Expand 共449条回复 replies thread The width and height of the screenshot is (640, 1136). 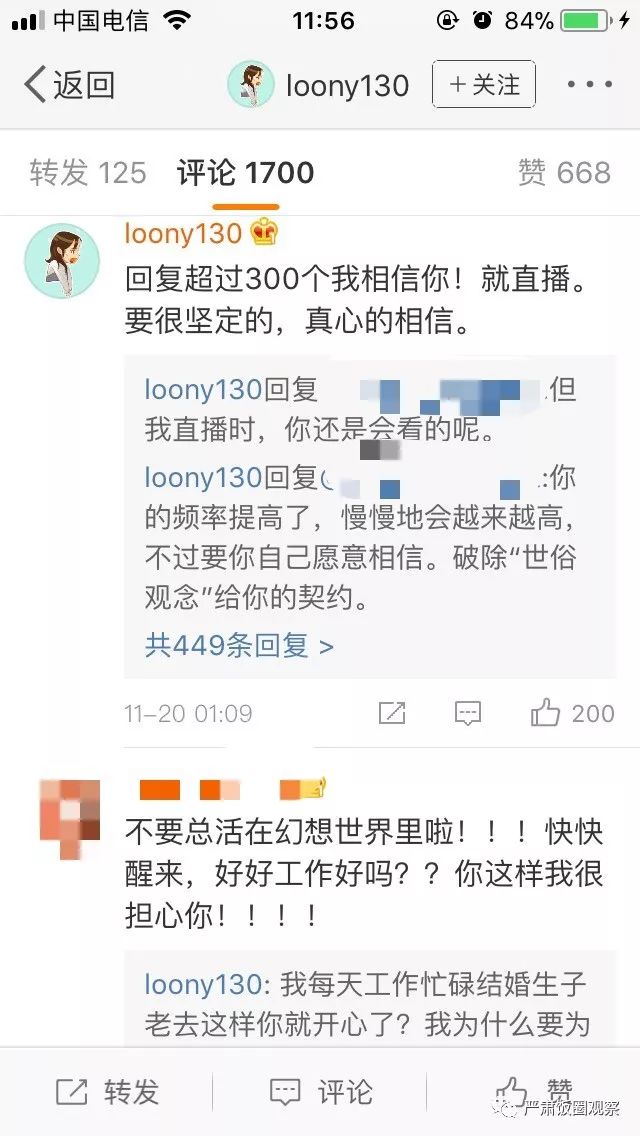point(239,644)
